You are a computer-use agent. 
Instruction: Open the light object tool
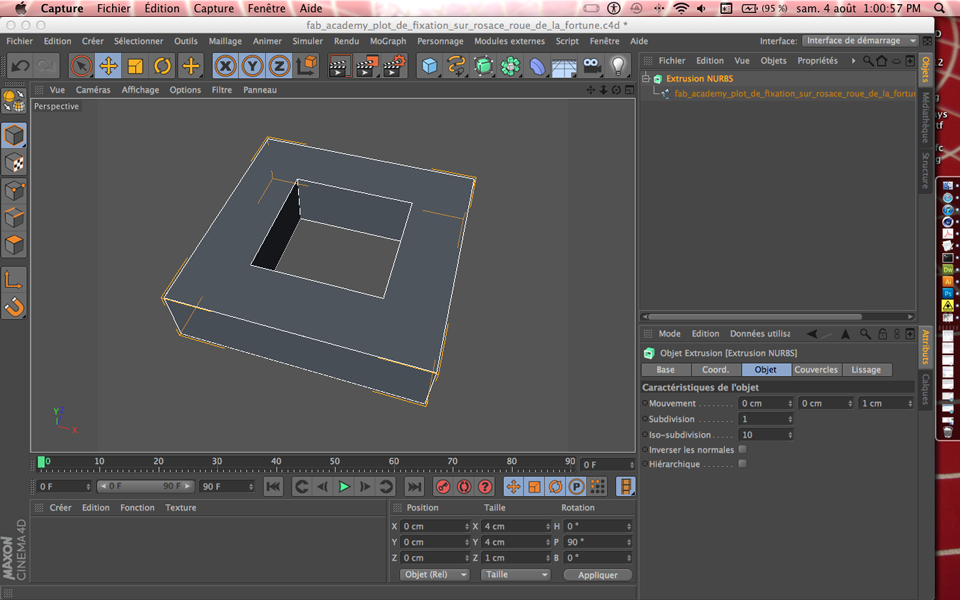coord(619,67)
